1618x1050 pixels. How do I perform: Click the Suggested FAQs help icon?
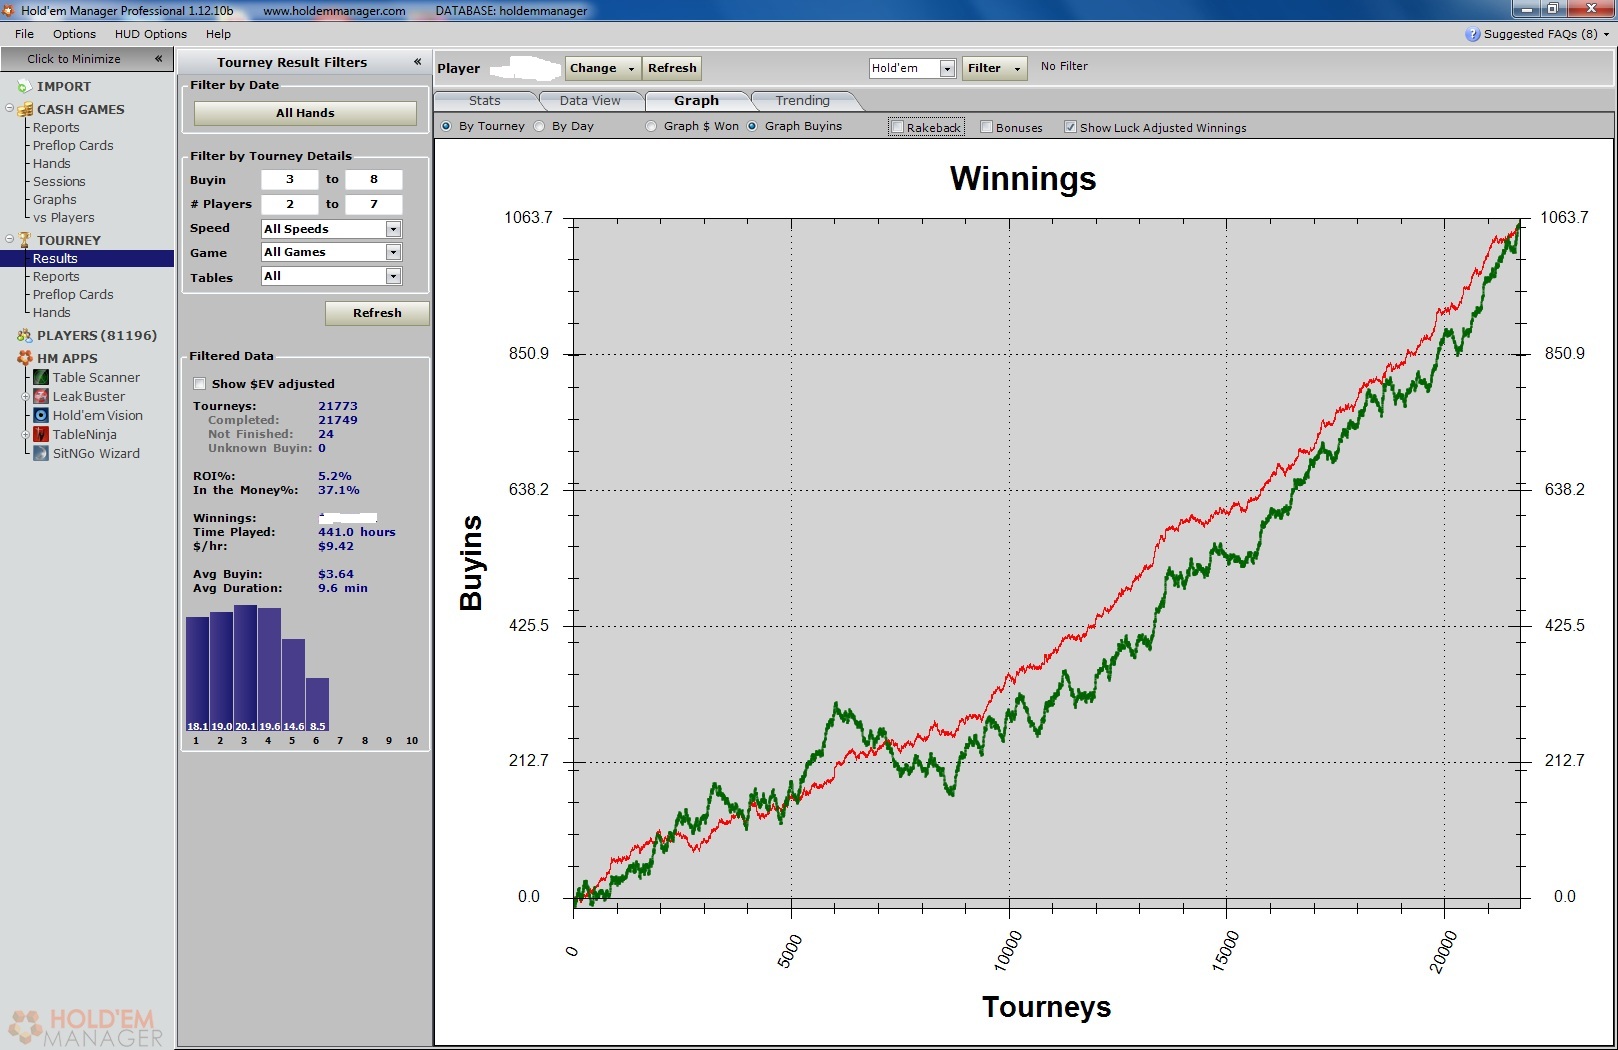coord(1472,34)
